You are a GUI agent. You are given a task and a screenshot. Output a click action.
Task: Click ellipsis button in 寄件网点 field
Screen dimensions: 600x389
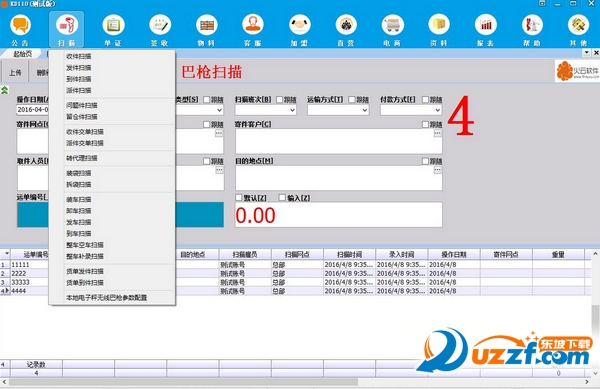tap(219, 133)
